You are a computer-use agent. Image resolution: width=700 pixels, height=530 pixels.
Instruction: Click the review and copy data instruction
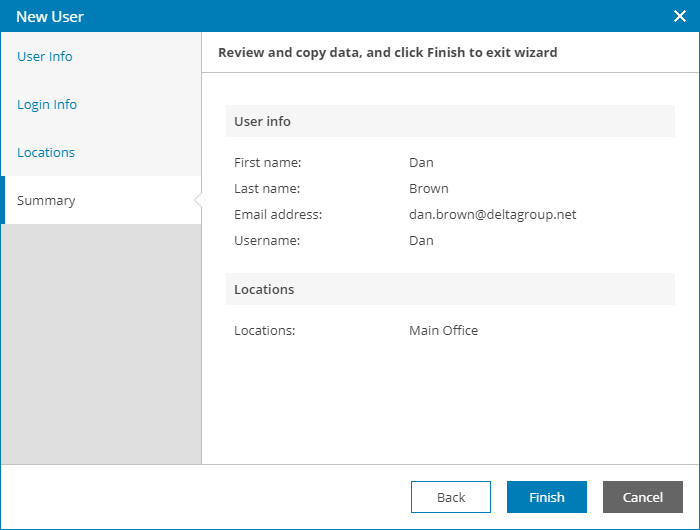[x=387, y=52]
